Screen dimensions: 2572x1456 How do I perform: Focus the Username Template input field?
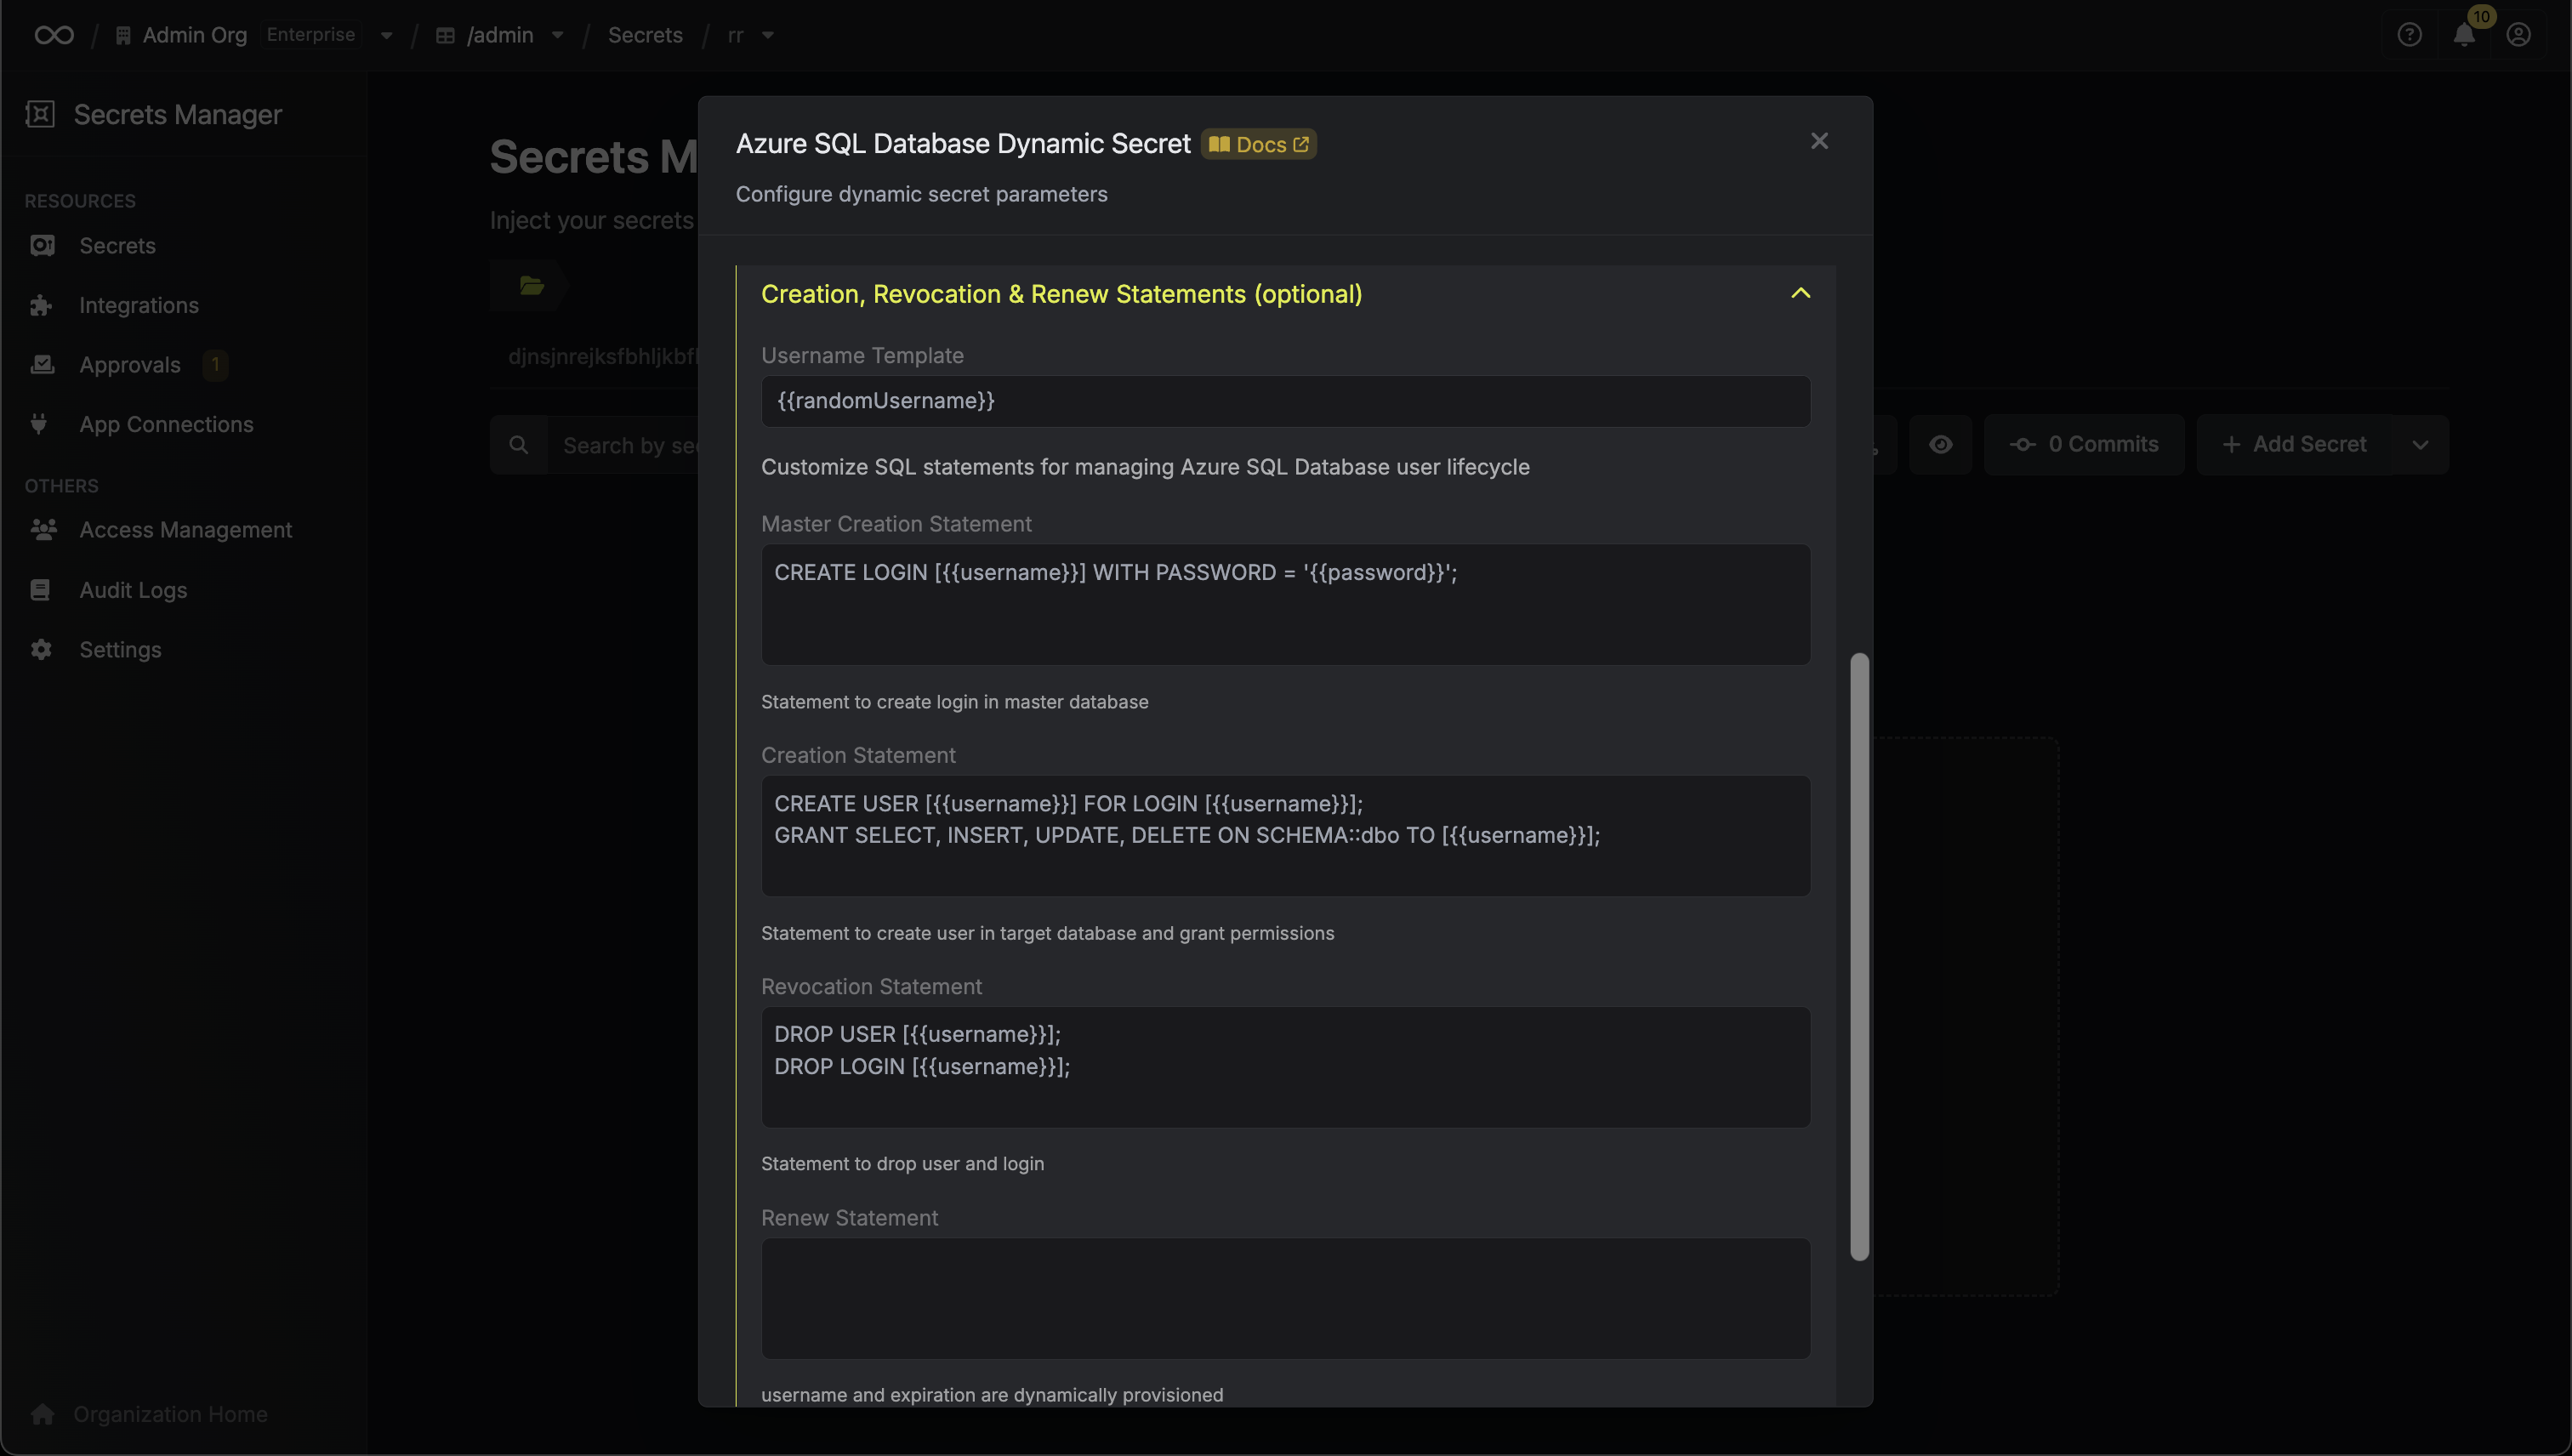click(x=1285, y=401)
